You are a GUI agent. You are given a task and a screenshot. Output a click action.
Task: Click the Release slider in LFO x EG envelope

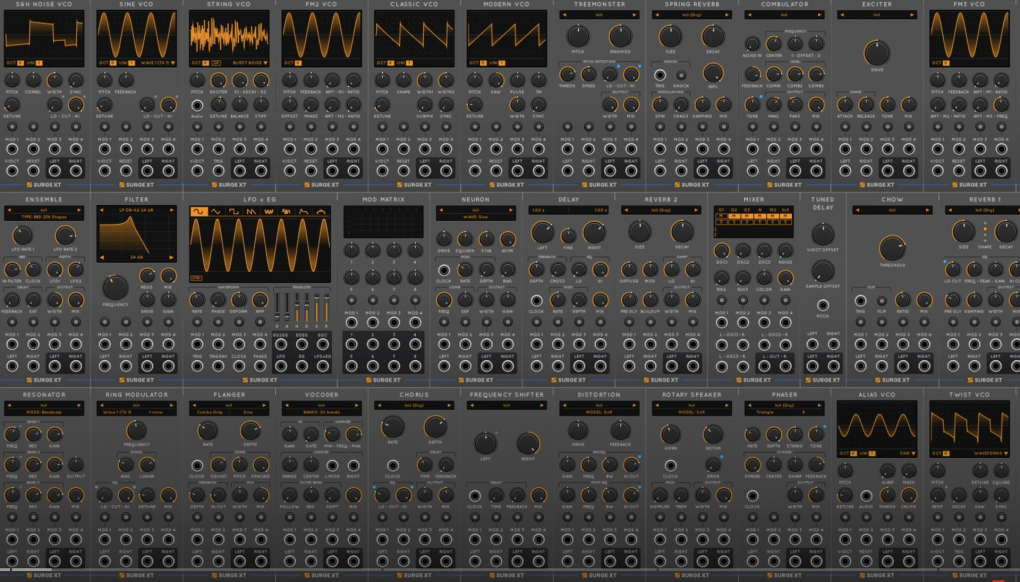tap(327, 307)
